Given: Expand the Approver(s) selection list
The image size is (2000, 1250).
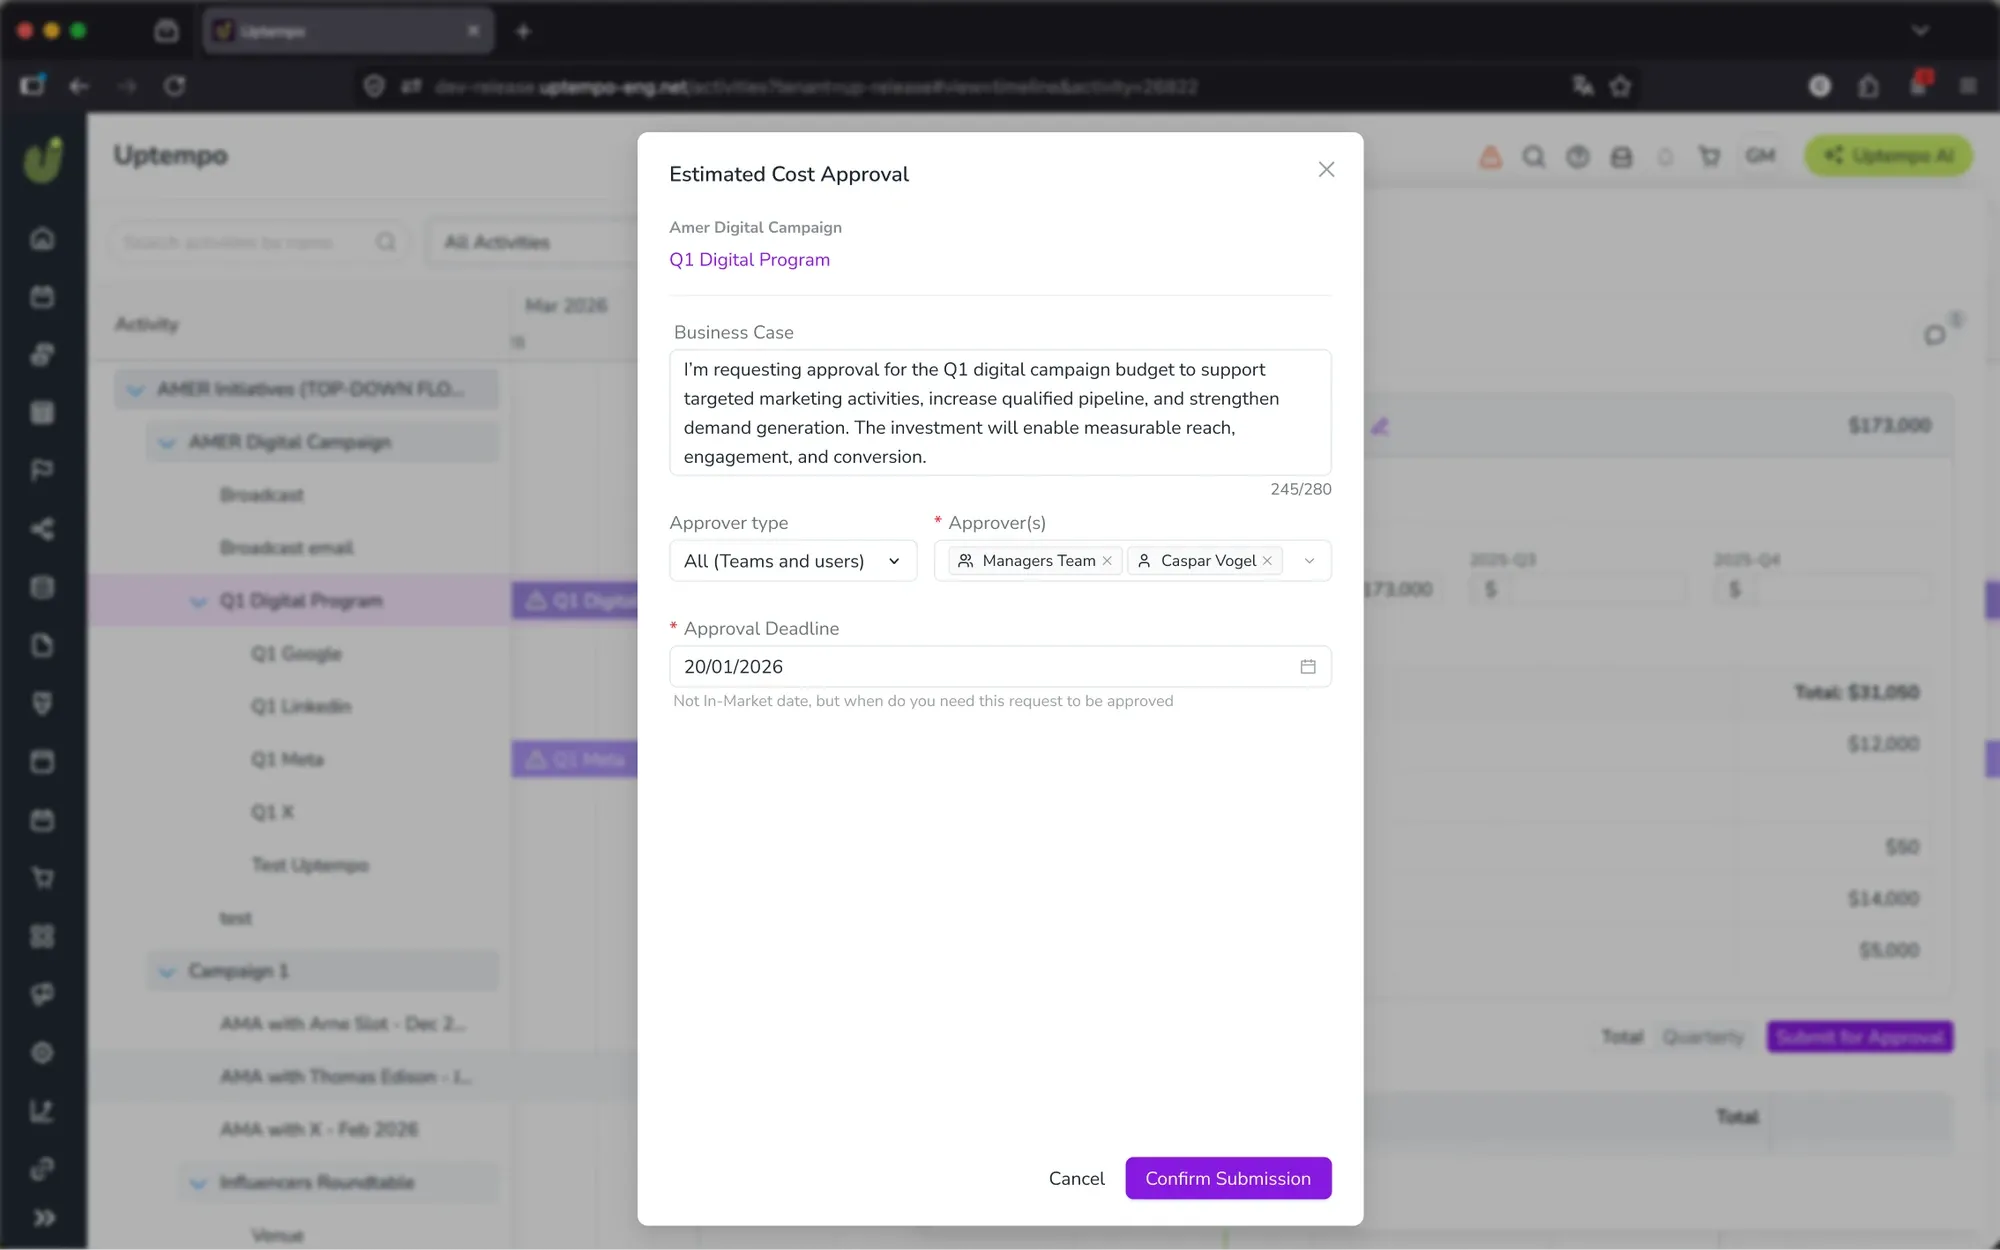Looking at the screenshot, I should (x=1309, y=561).
